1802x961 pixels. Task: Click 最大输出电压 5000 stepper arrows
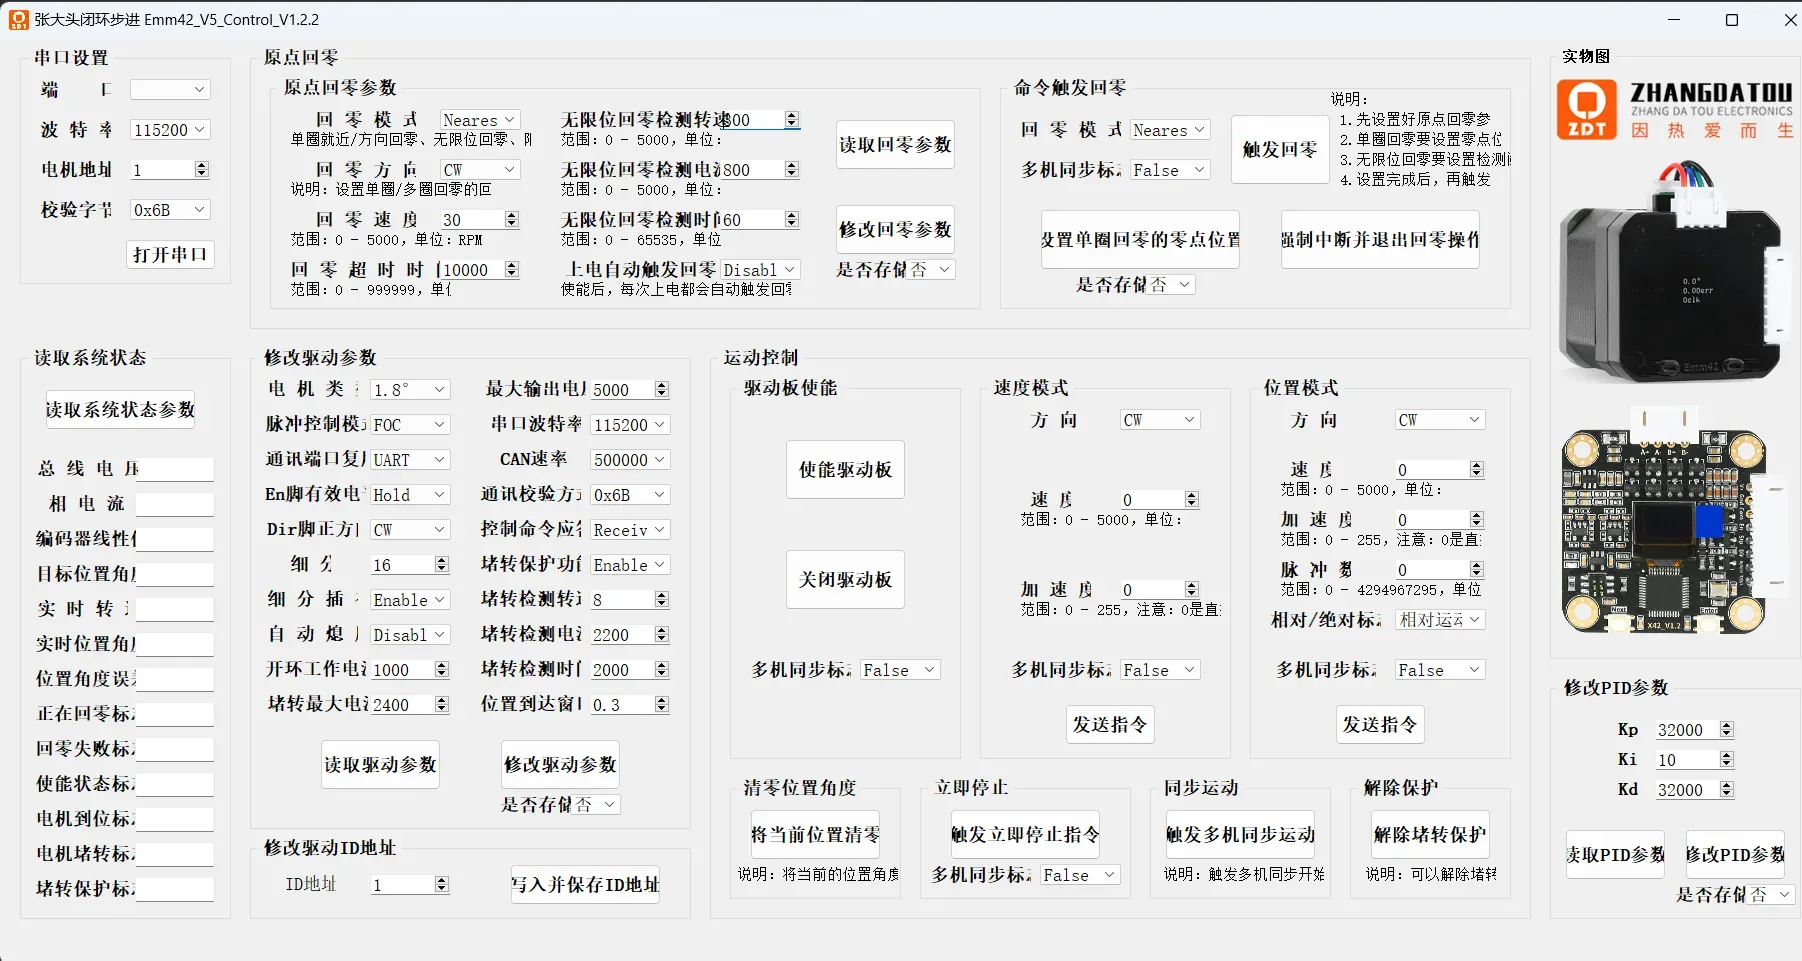[x=662, y=389]
